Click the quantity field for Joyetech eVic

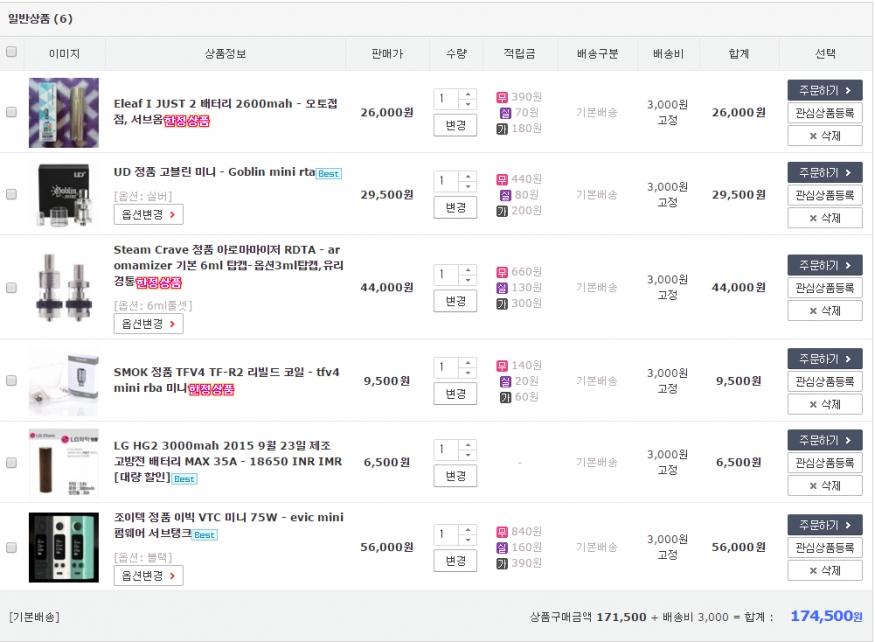coord(447,534)
